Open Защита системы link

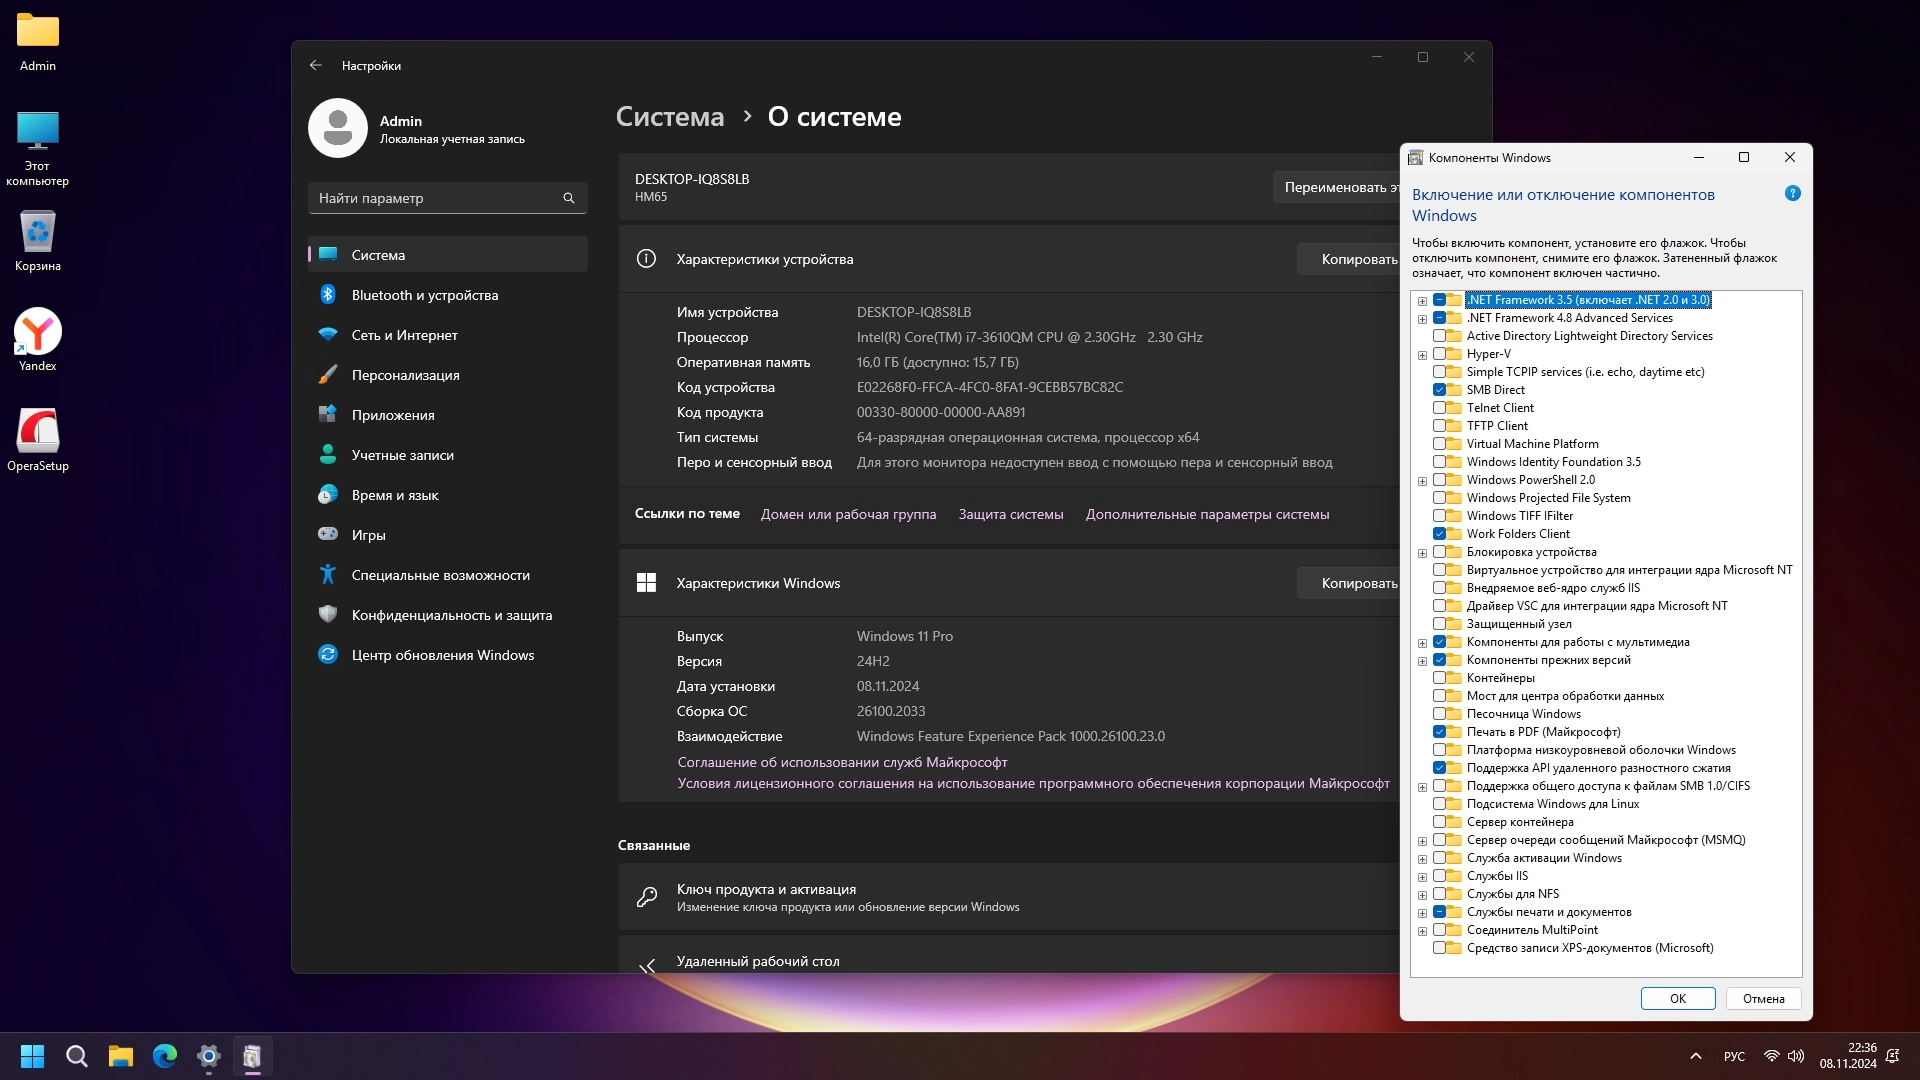1010,514
